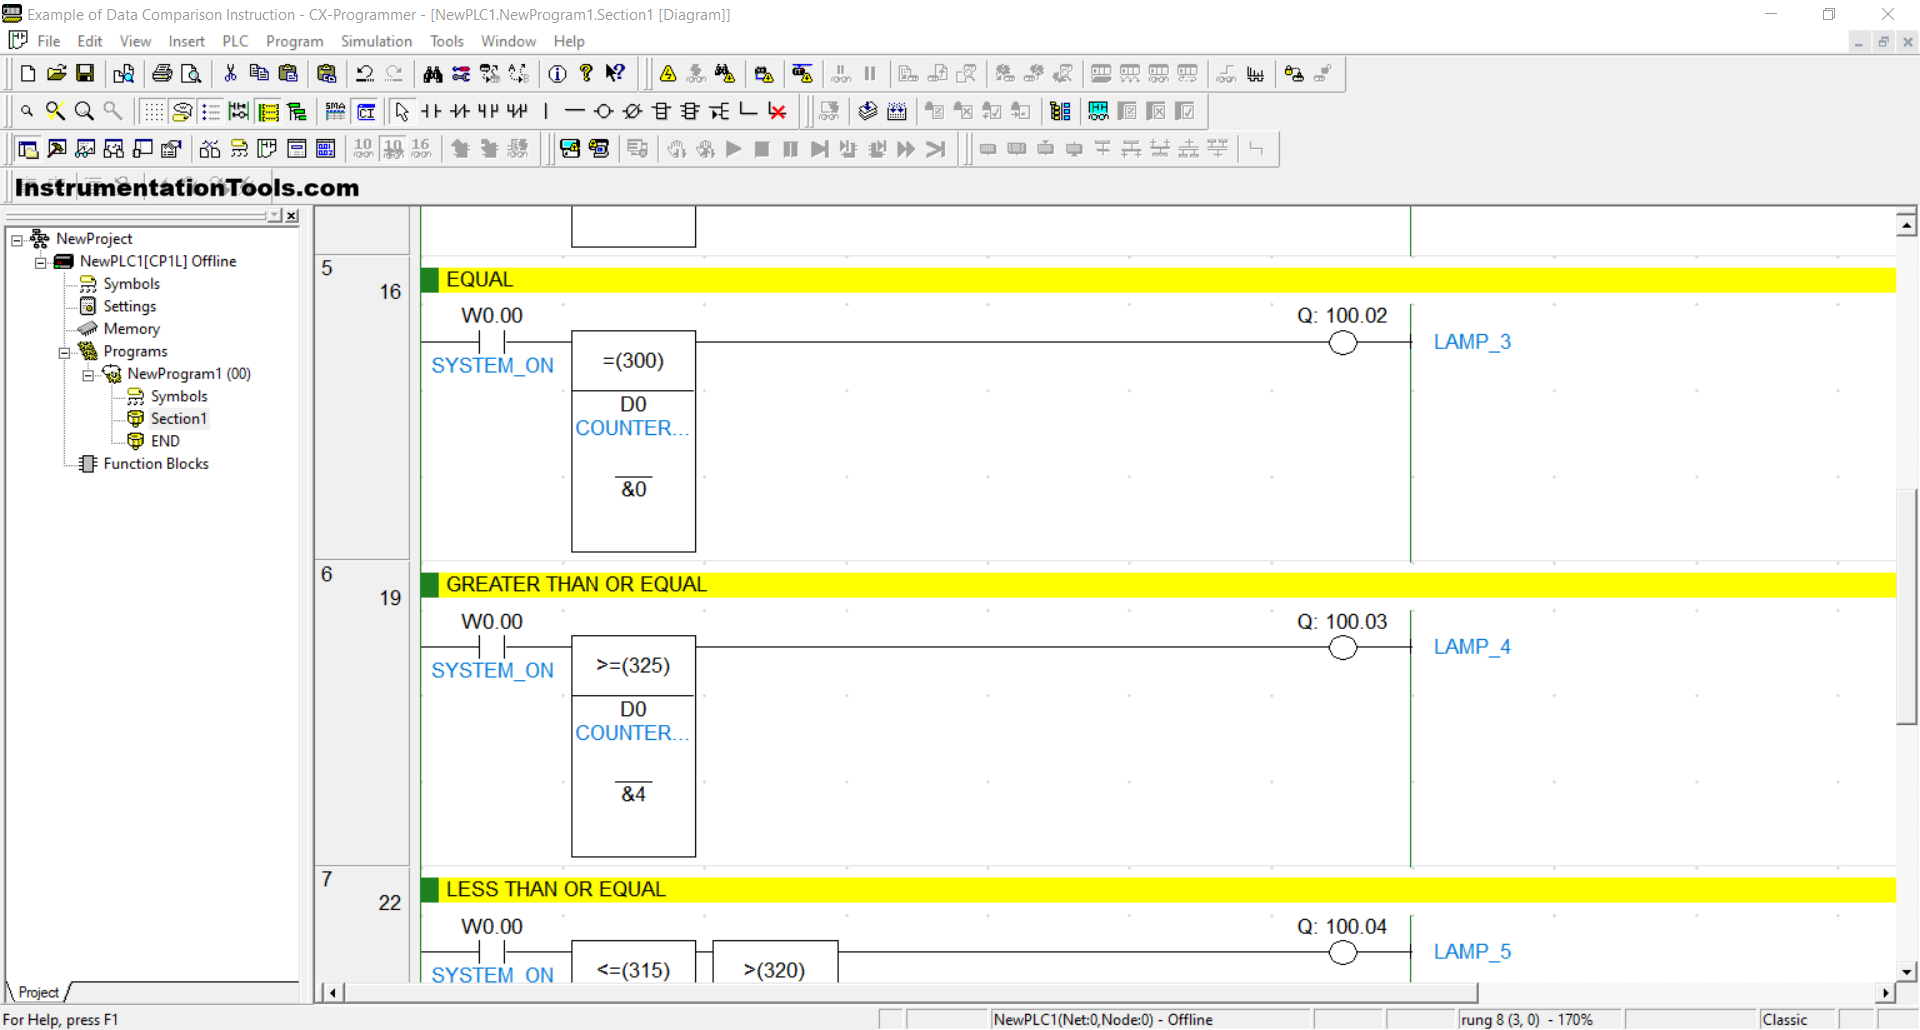Insert a horizontal line connection

click(574, 111)
